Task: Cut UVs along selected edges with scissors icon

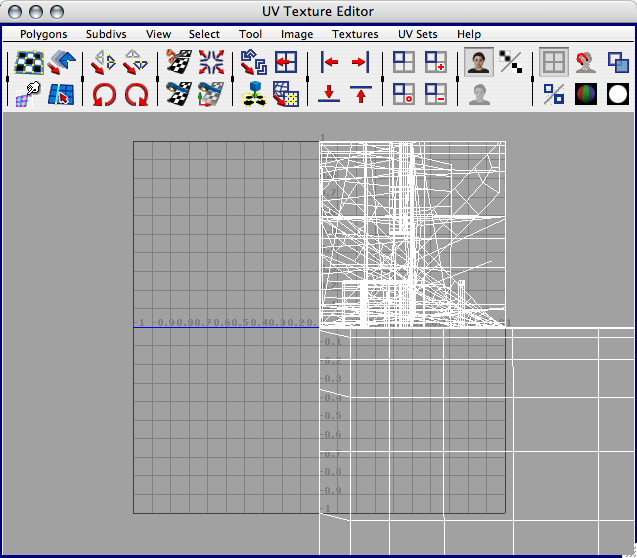Action: [179, 62]
